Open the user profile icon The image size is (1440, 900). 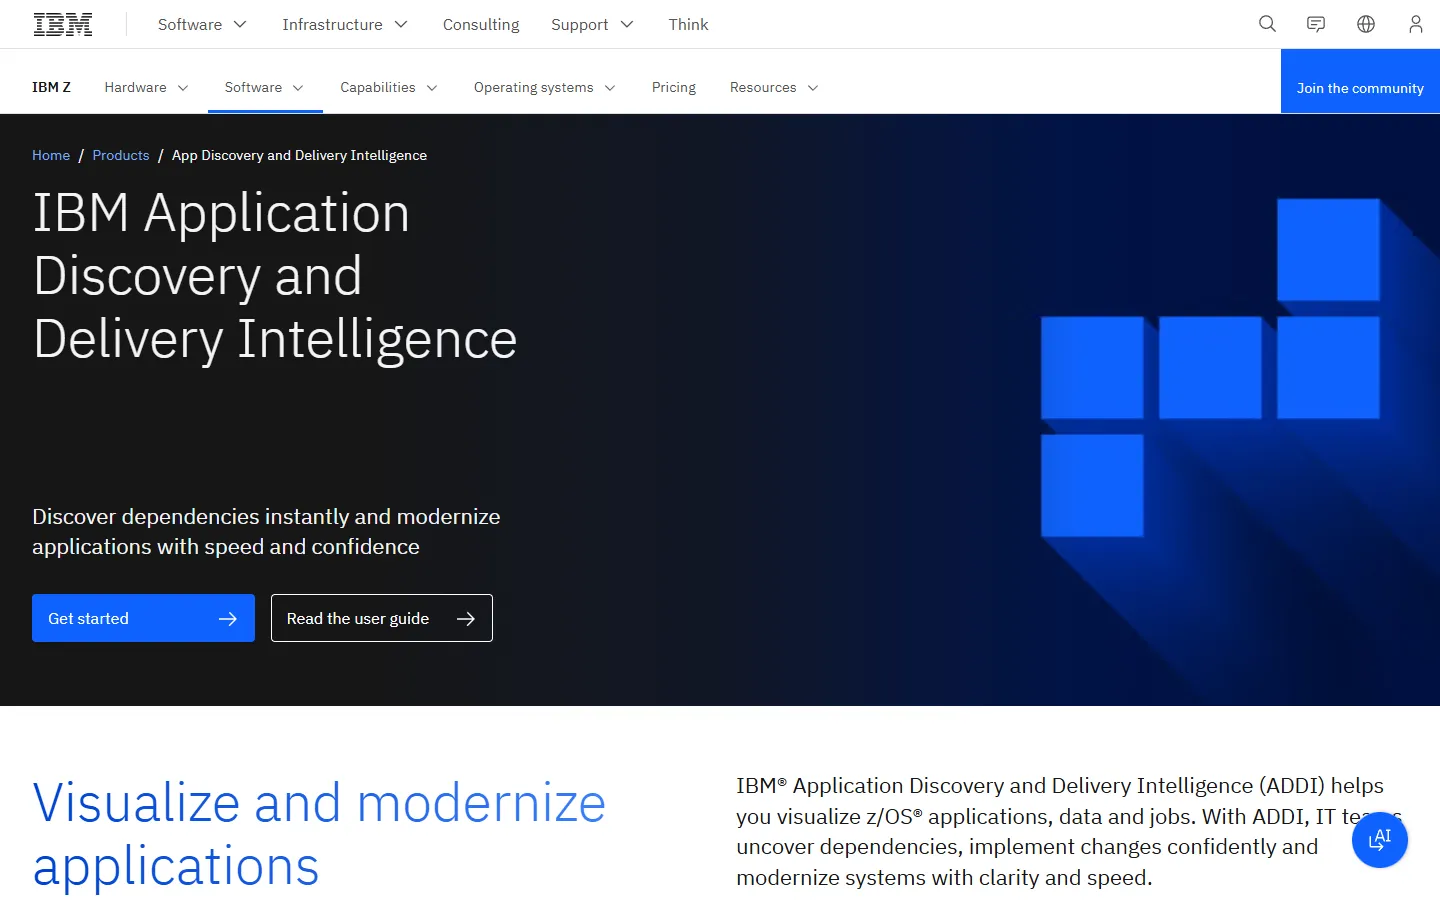[x=1415, y=24]
